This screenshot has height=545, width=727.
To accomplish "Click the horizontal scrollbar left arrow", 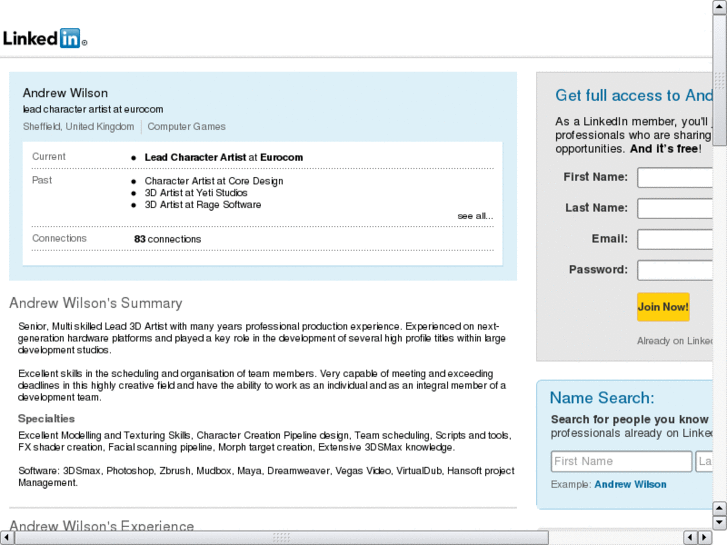I will 7,537.
